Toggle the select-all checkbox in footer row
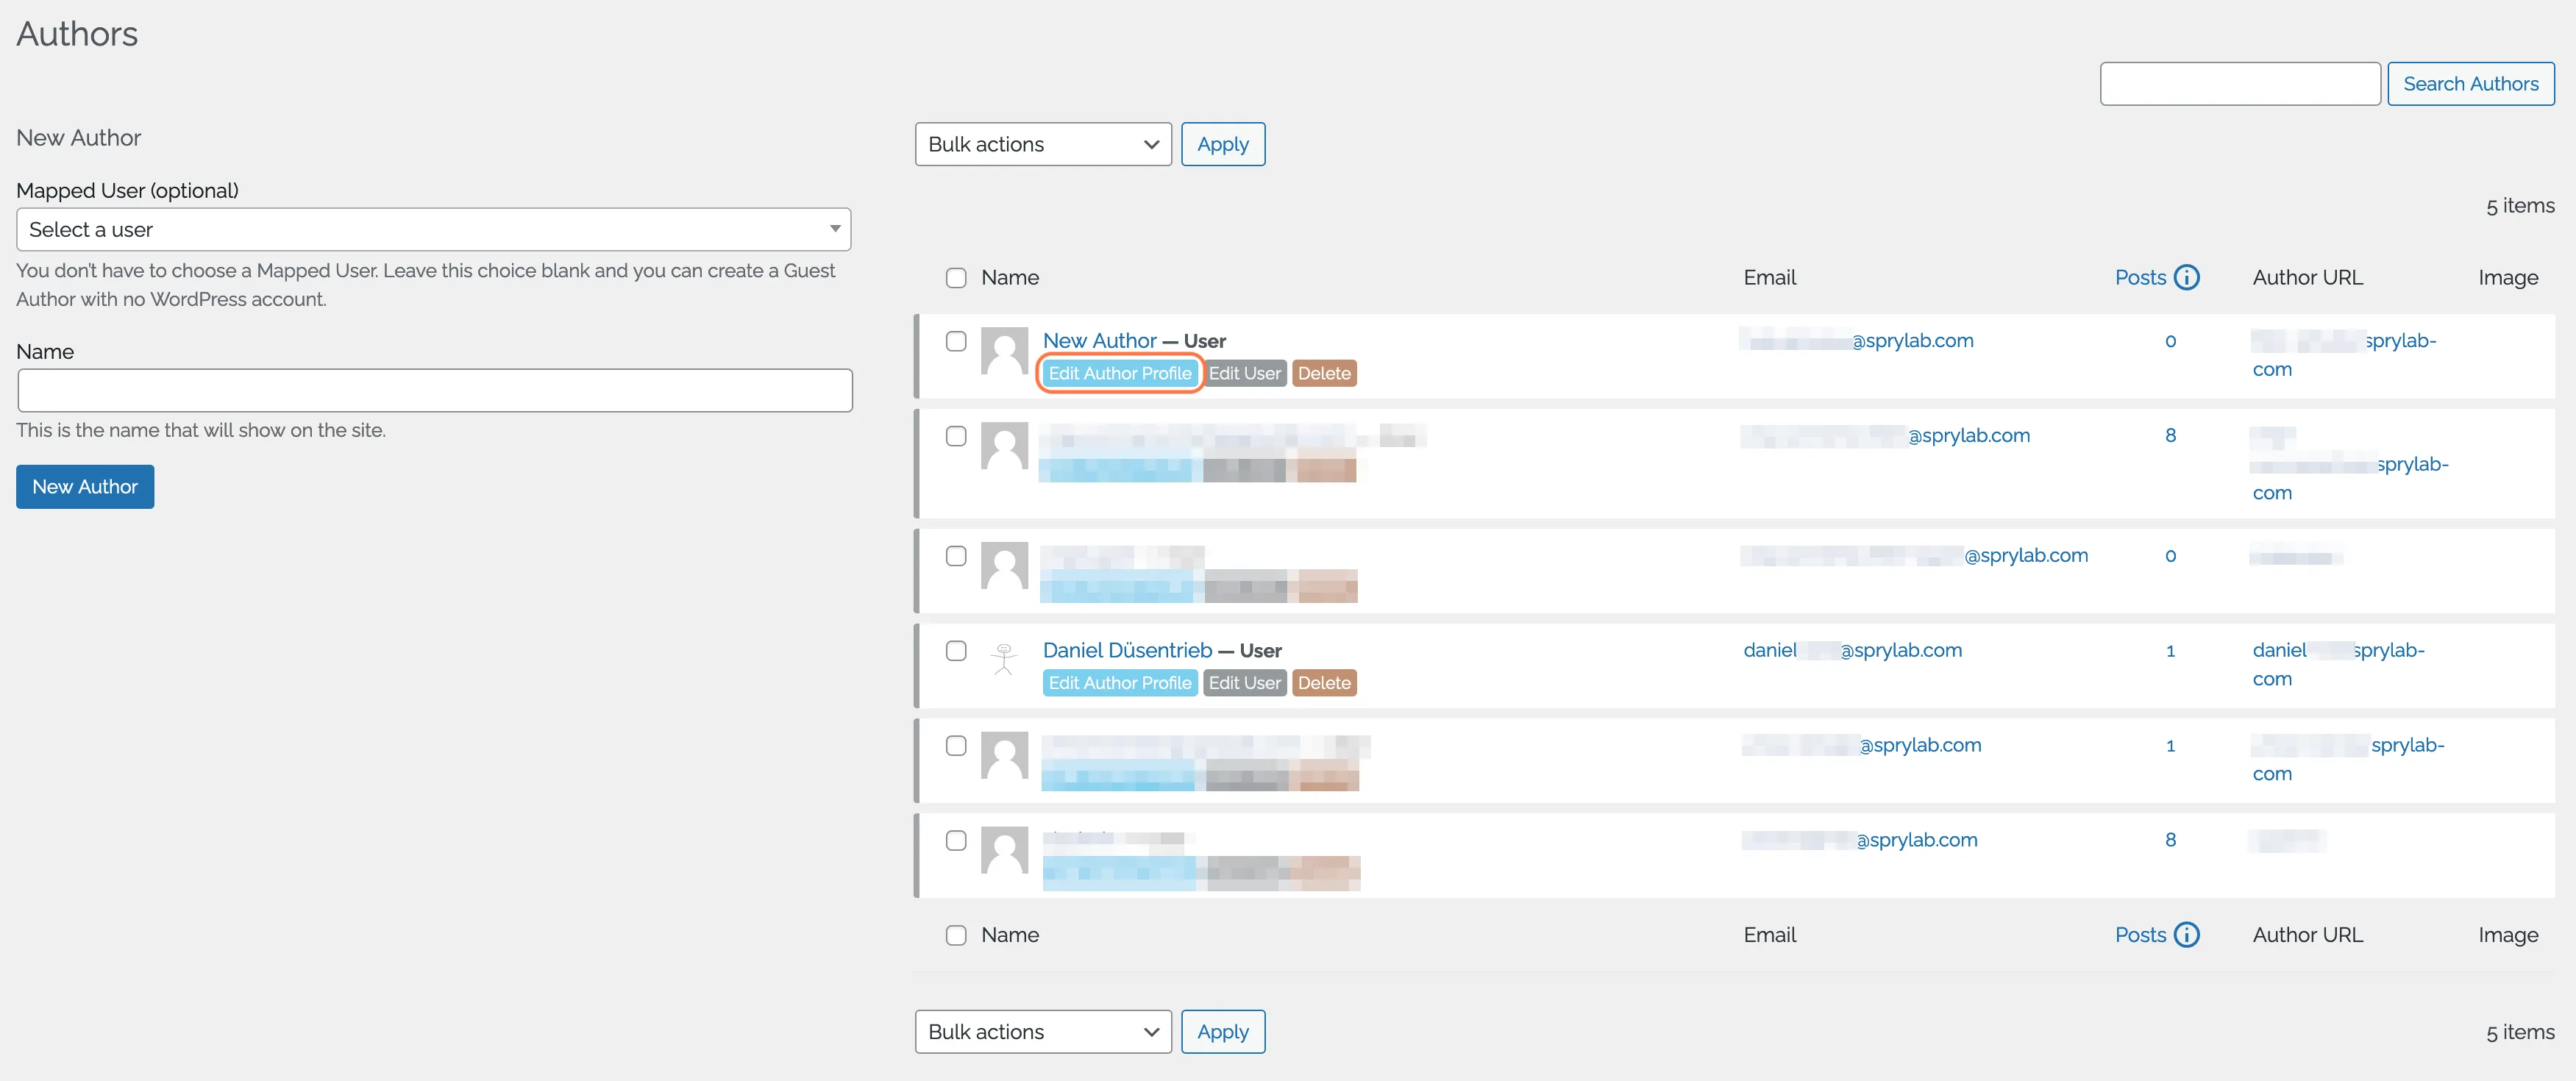This screenshot has height=1081, width=2576. point(956,935)
